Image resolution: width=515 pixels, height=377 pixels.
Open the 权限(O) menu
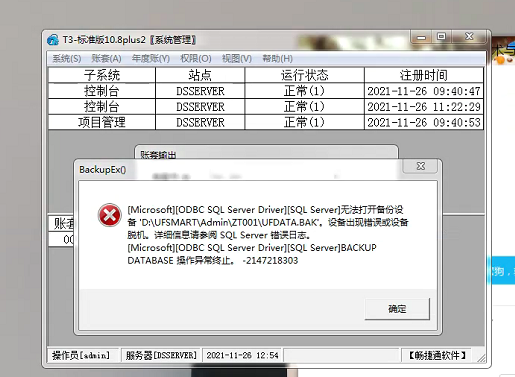(x=196, y=59)
